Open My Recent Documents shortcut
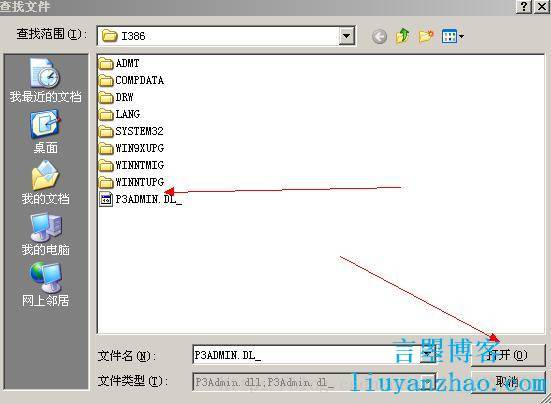The width and height of the screenshot is (551, 404). point(46,80)
